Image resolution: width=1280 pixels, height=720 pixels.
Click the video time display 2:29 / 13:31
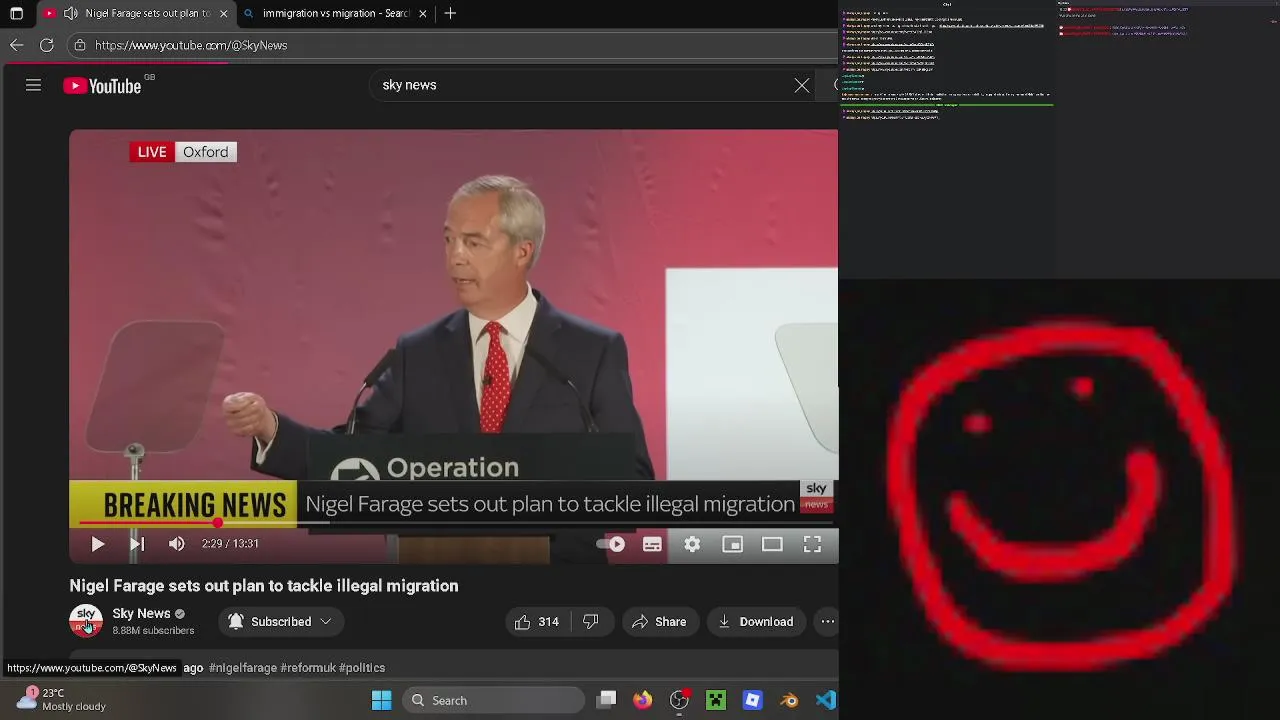tap(230, 544)
